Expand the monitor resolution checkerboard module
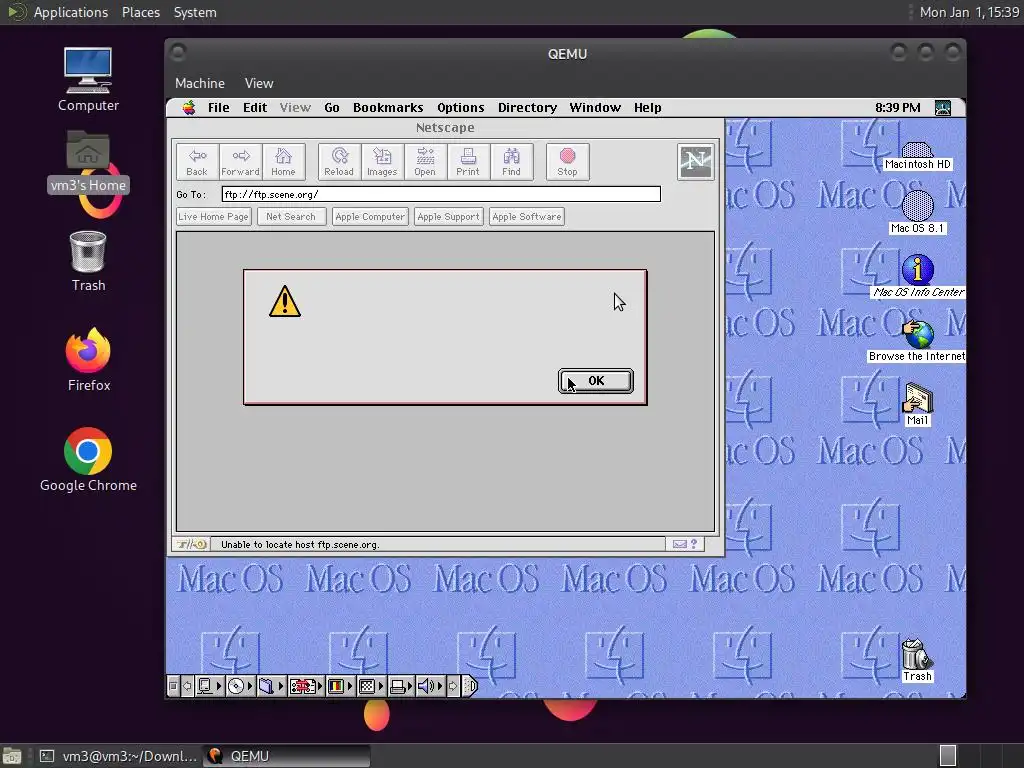 click(370, 686)
